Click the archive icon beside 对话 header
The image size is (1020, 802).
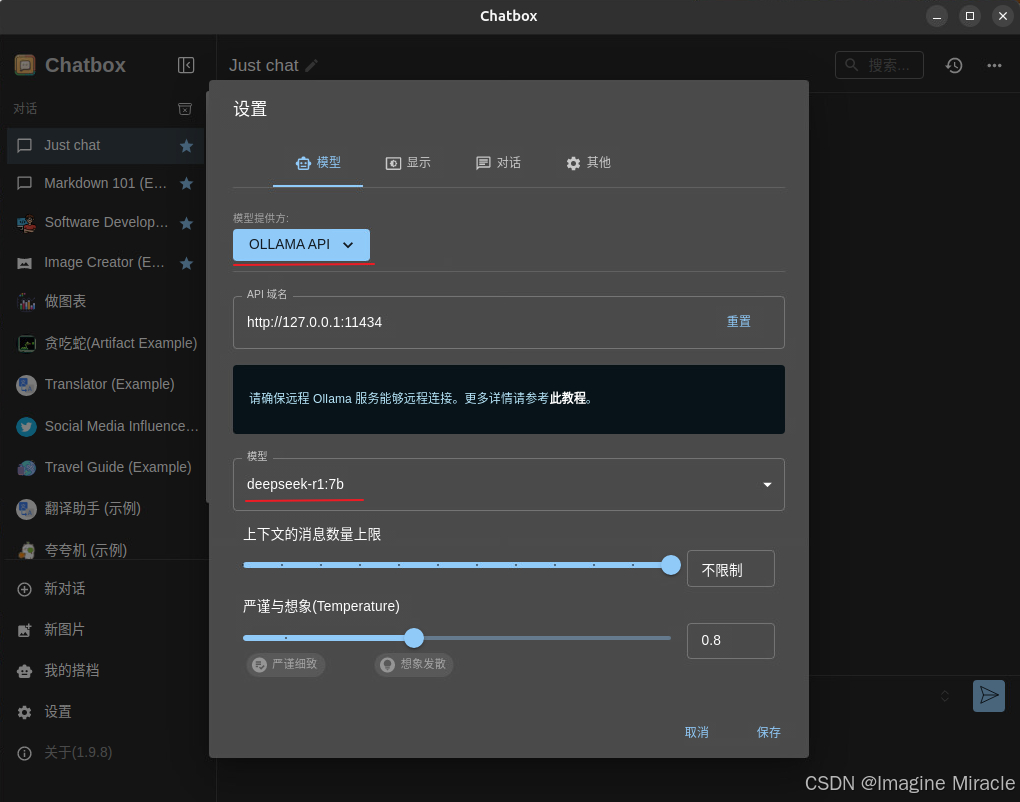coord(185,108)
